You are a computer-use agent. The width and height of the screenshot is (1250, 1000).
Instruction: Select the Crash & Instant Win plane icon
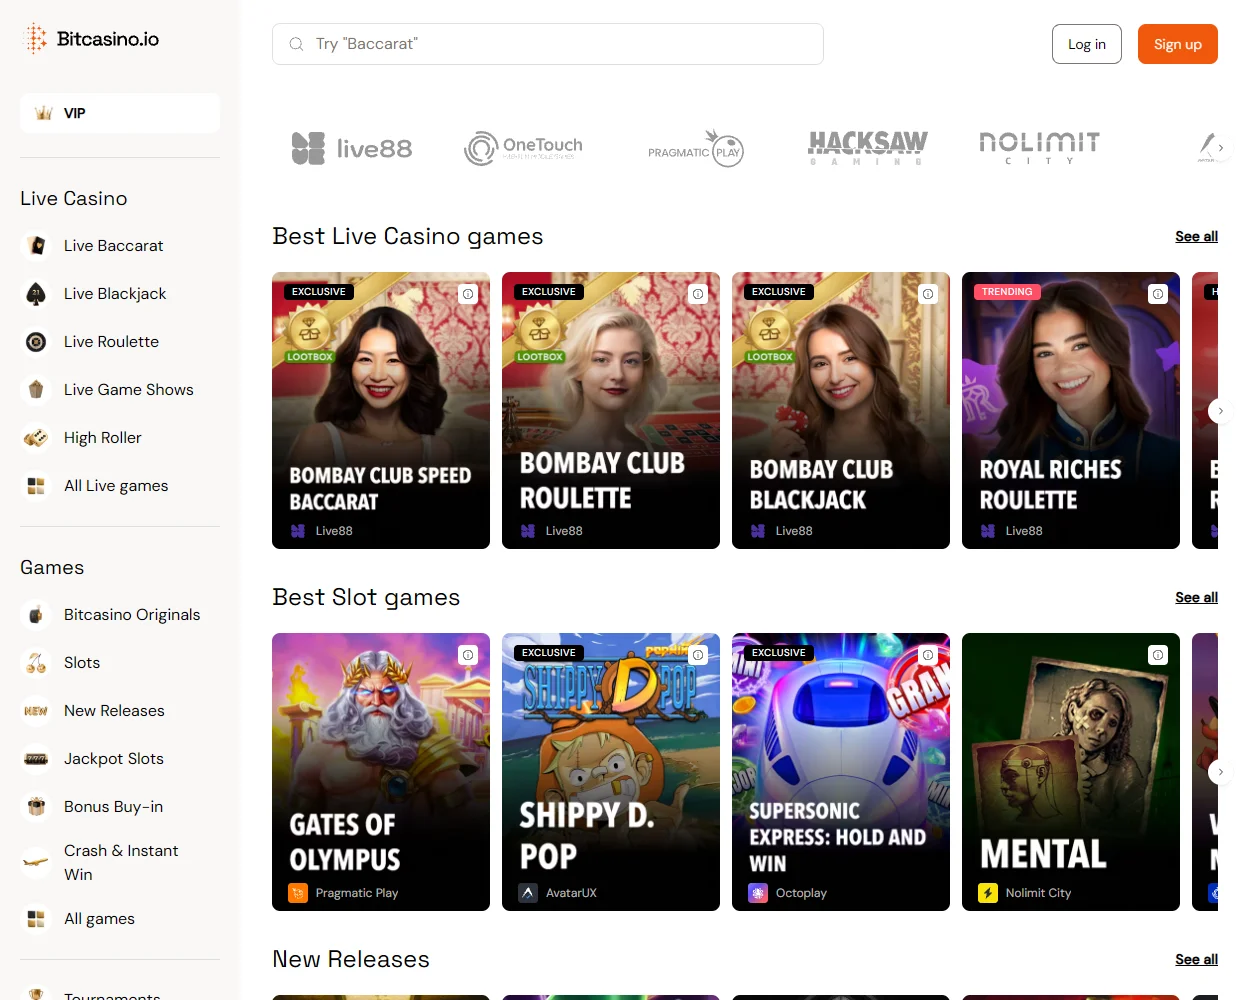[36, 862]
